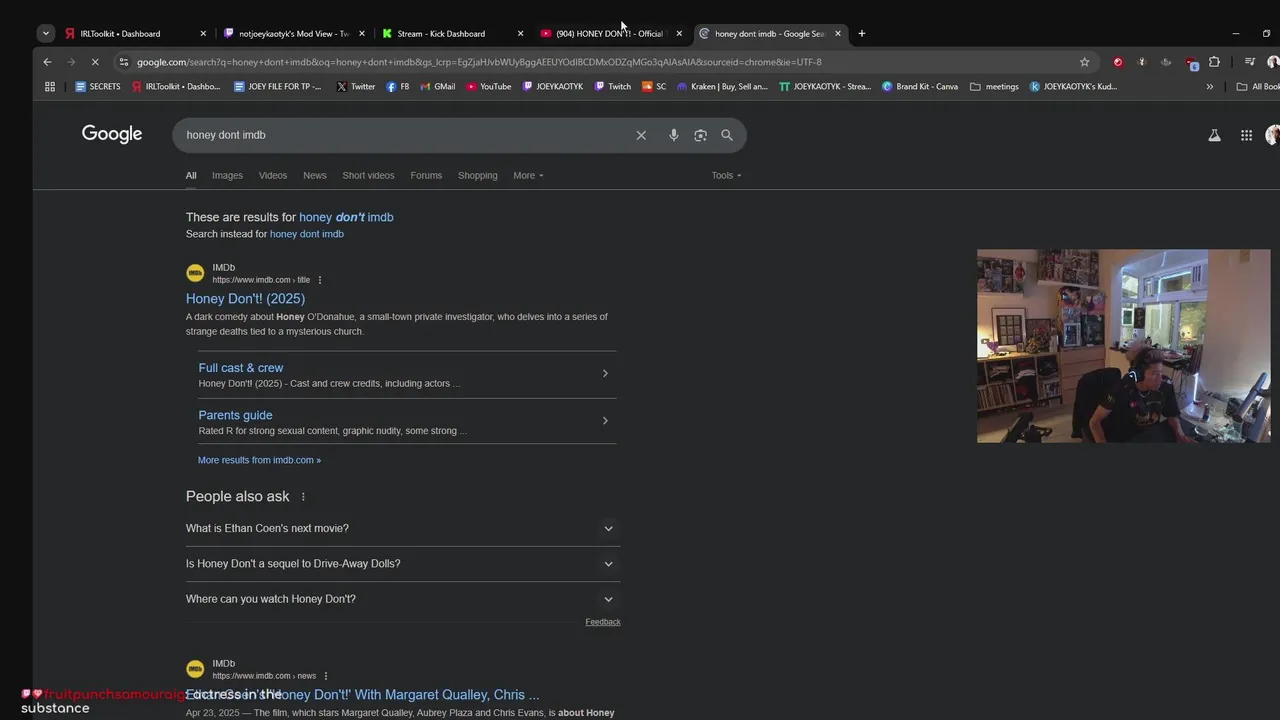Open the Chrome tab search dropdown
The height and width of the screenshot is (720, 1280).
point(46,33)
